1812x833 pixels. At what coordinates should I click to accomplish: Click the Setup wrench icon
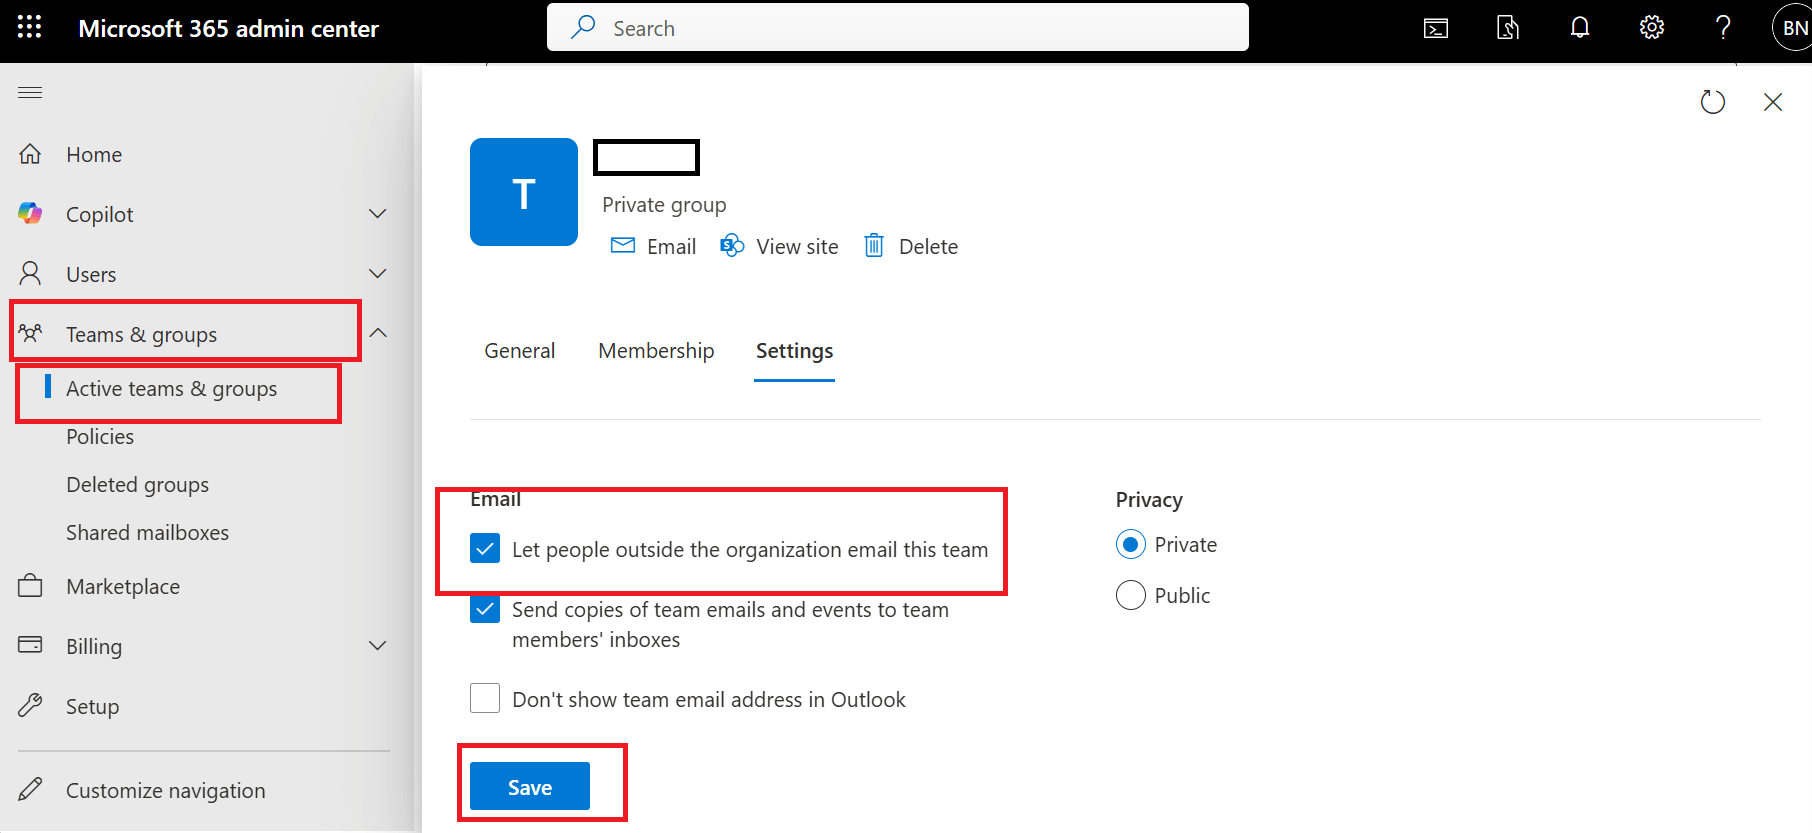(x=31, y=706)
